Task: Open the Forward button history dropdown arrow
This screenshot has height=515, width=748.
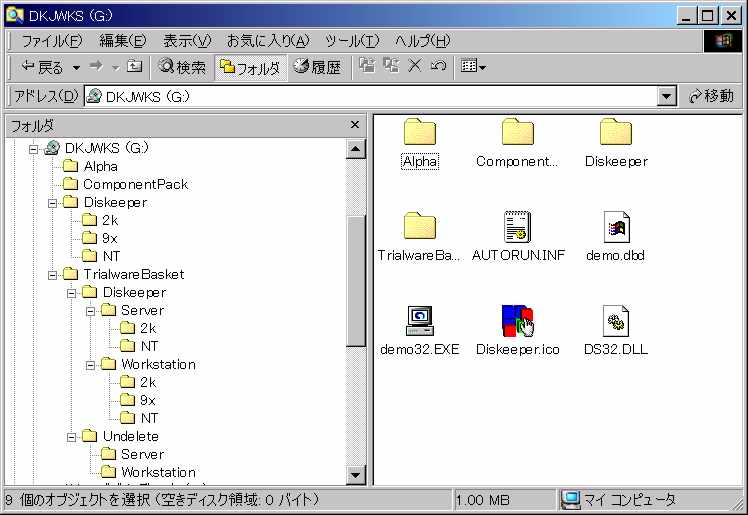Action: coord(115,67)
